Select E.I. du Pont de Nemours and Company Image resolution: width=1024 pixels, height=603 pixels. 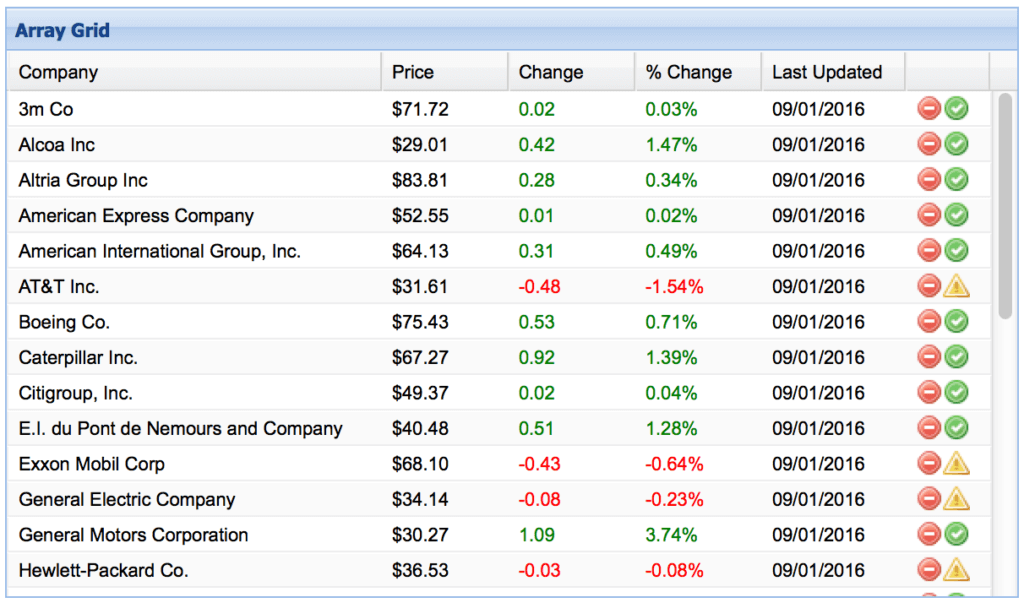click(x=194, y=429)
